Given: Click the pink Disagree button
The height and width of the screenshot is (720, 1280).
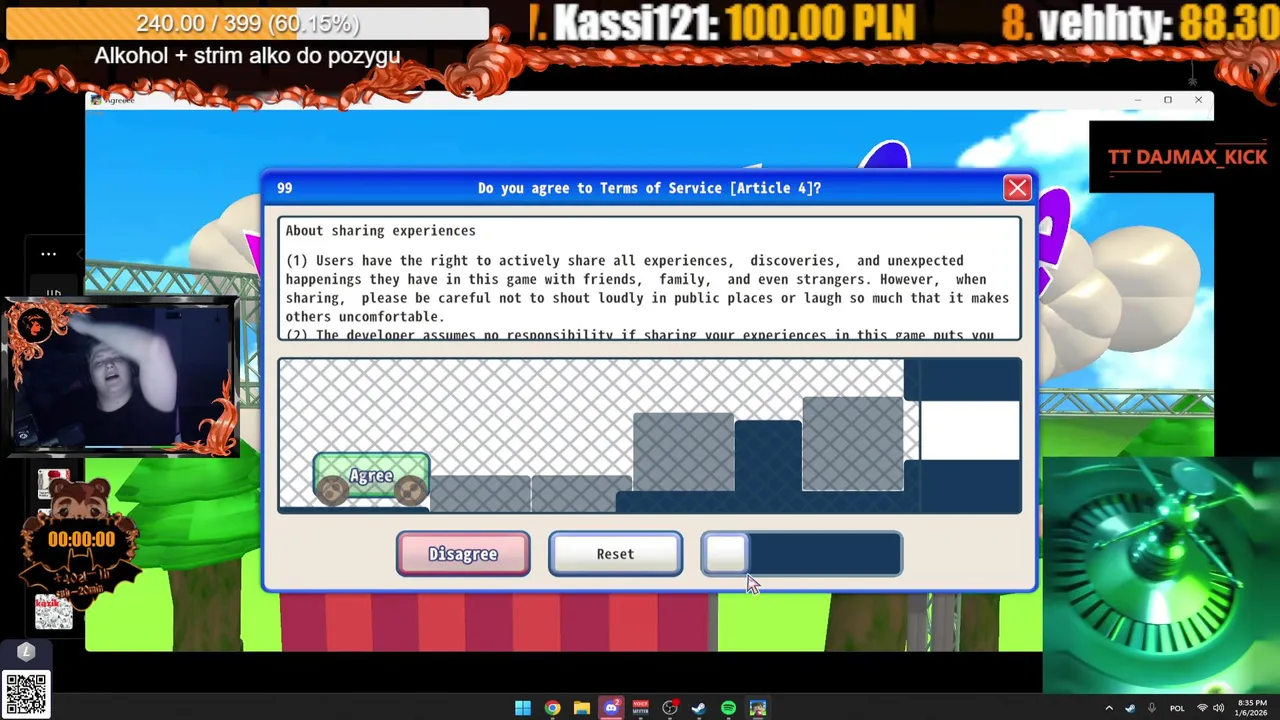Looking at the screenshot, I should click(x=463, y=554).
